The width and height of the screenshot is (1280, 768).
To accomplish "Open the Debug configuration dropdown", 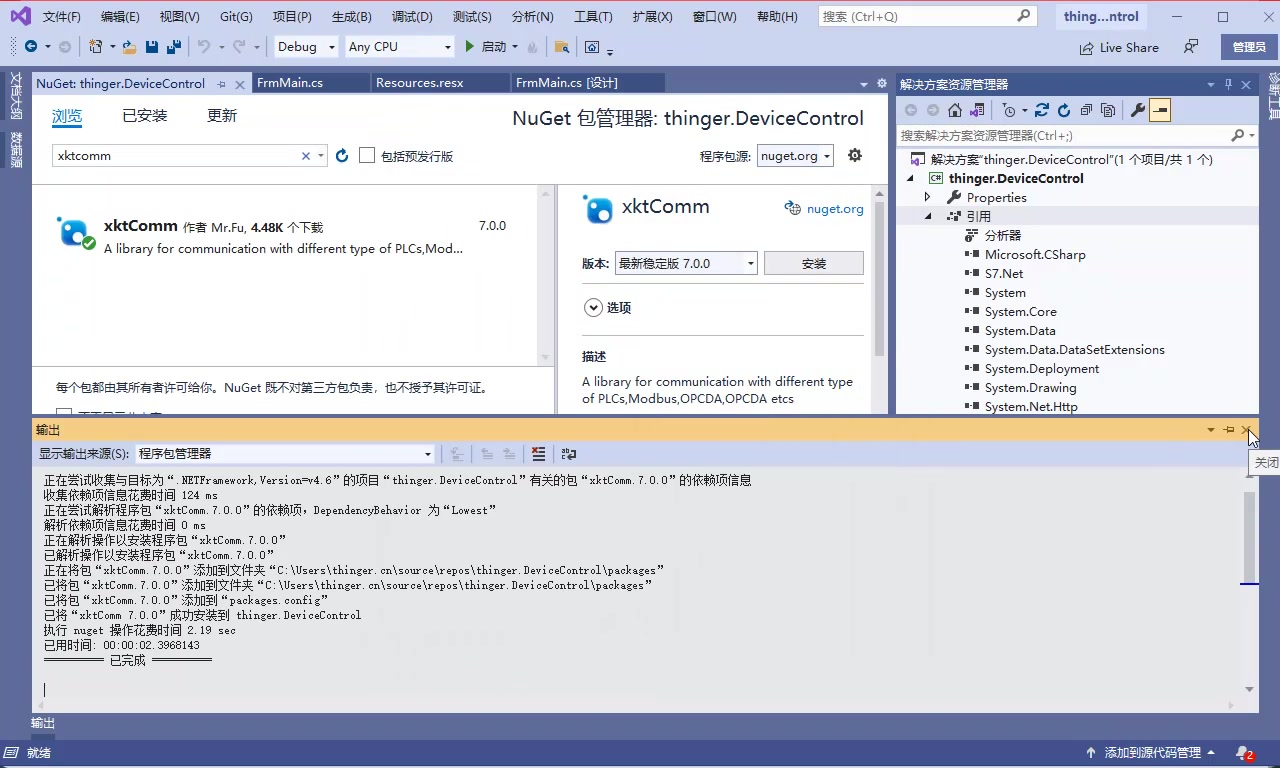I will click(307, 47).
